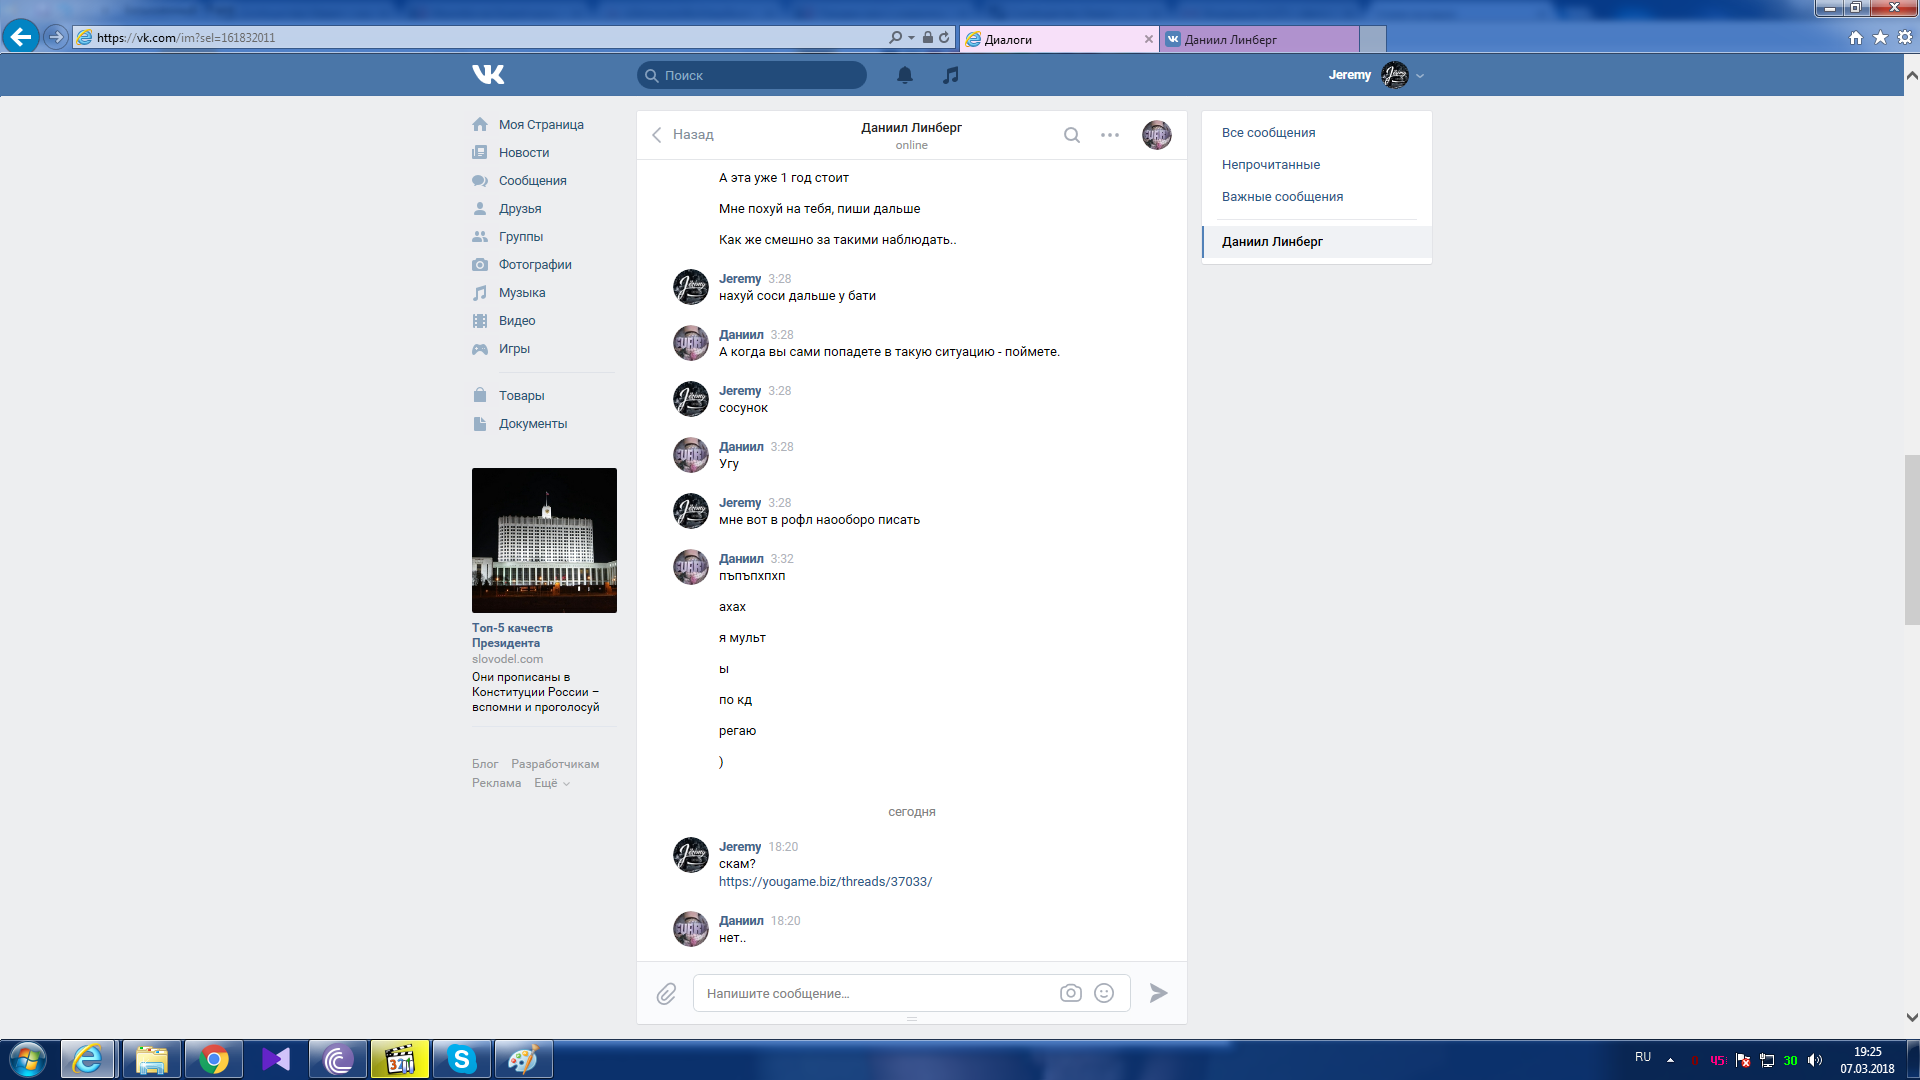
Task: Click the paperclip attachment icon
Action: pyautogui.click(x=666, y=993)
